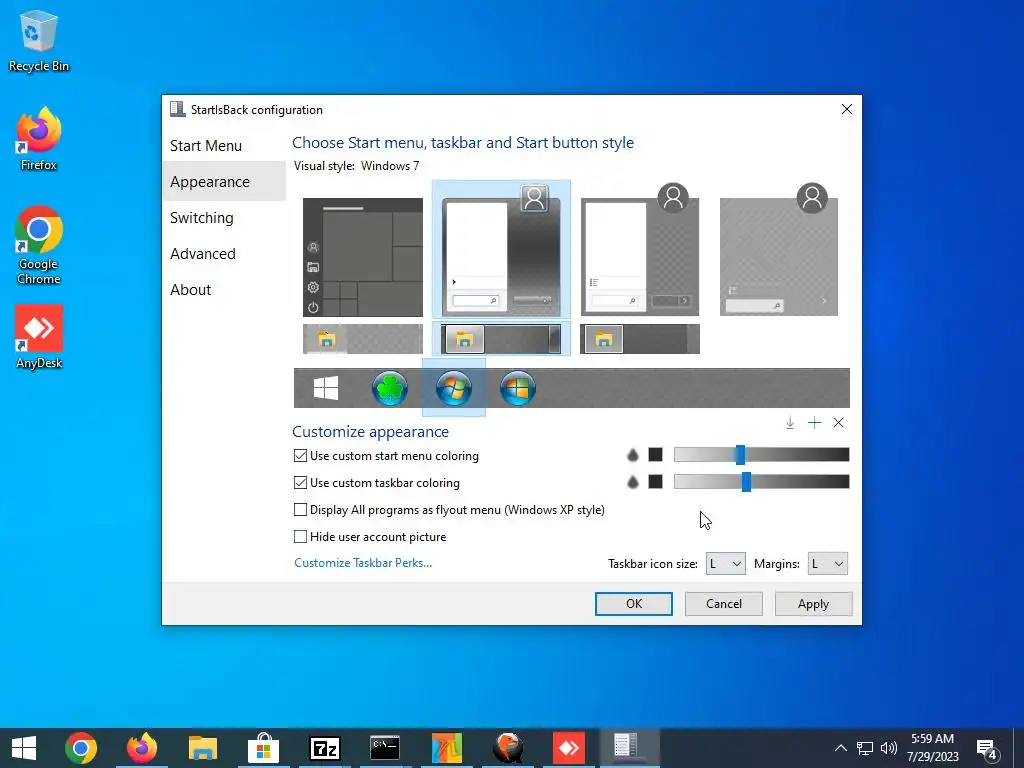Open network status tray icon
This screenshot has height=768, width=1024.
pos(865,748)
